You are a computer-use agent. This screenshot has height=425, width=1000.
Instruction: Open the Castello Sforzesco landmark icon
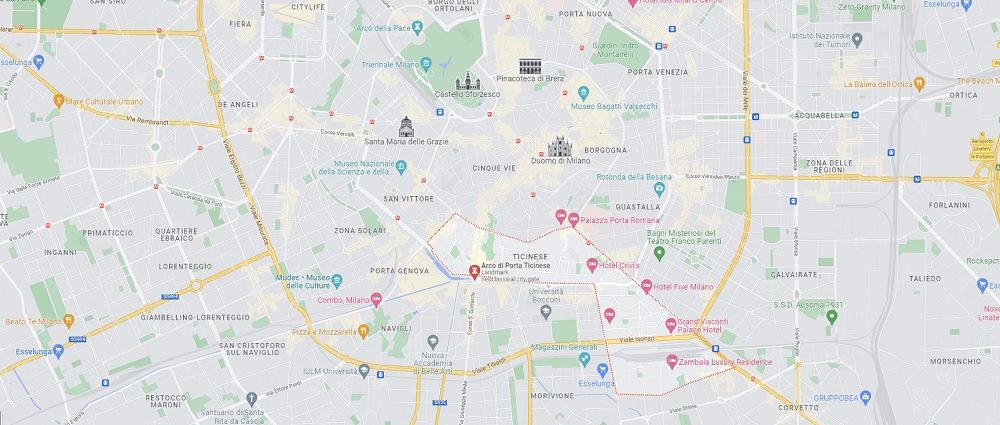point(467,81)
